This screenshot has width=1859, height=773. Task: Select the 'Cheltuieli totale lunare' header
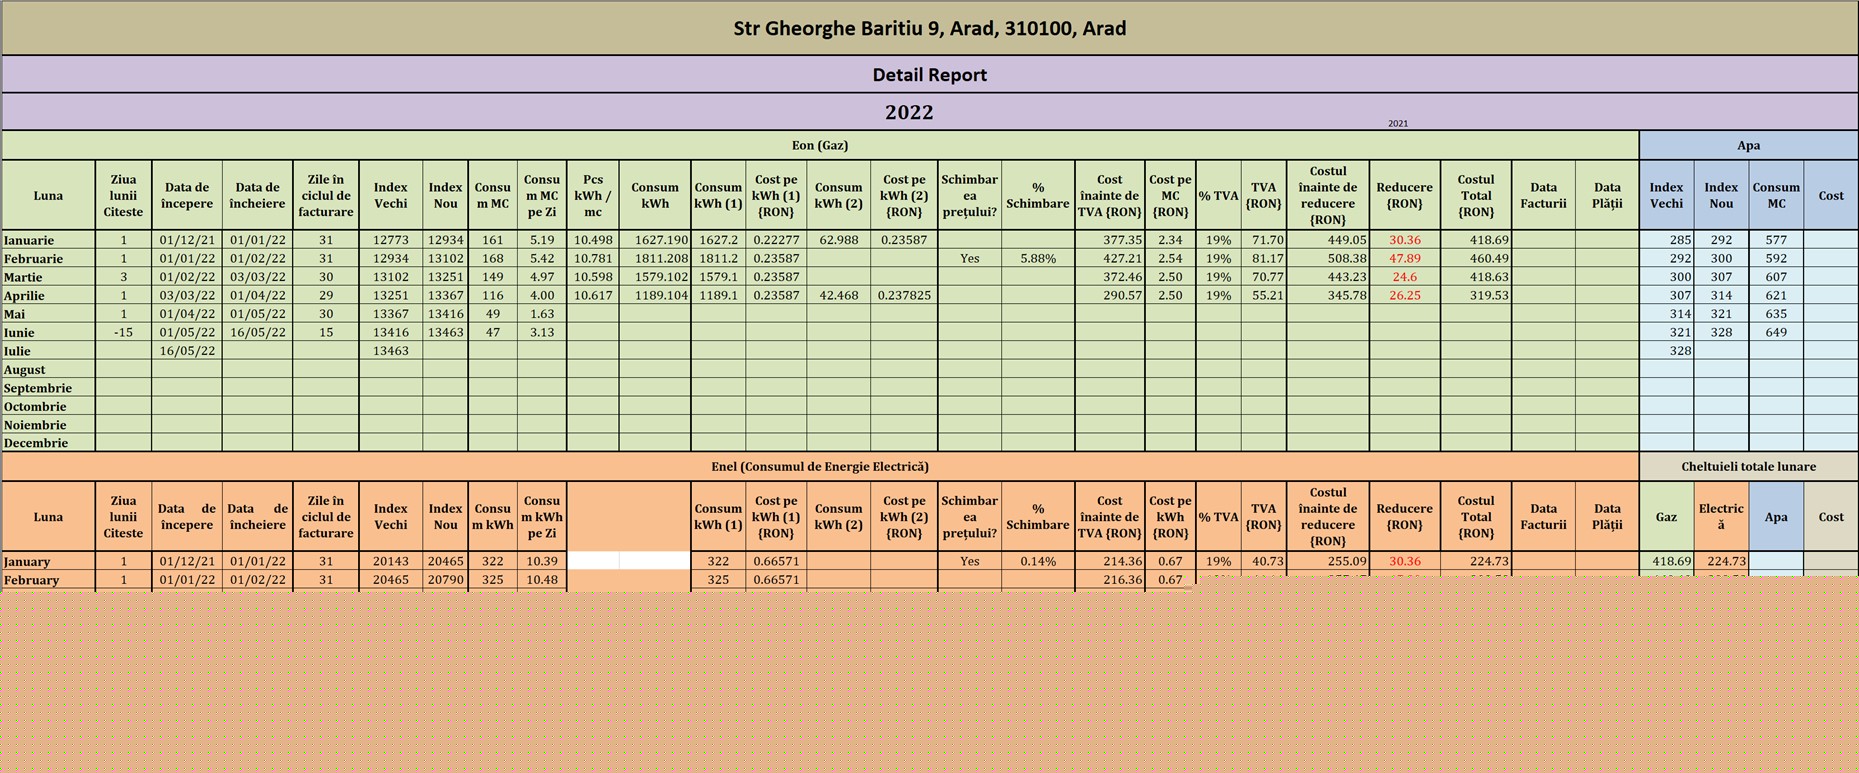1748,467
